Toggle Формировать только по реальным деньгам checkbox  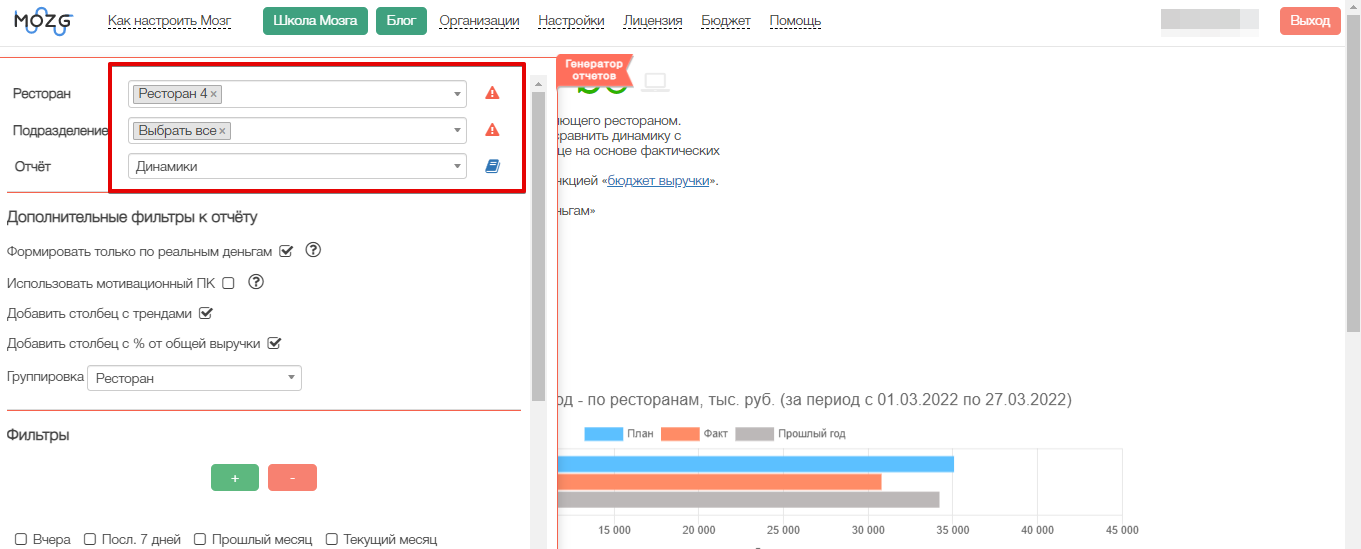286,251
